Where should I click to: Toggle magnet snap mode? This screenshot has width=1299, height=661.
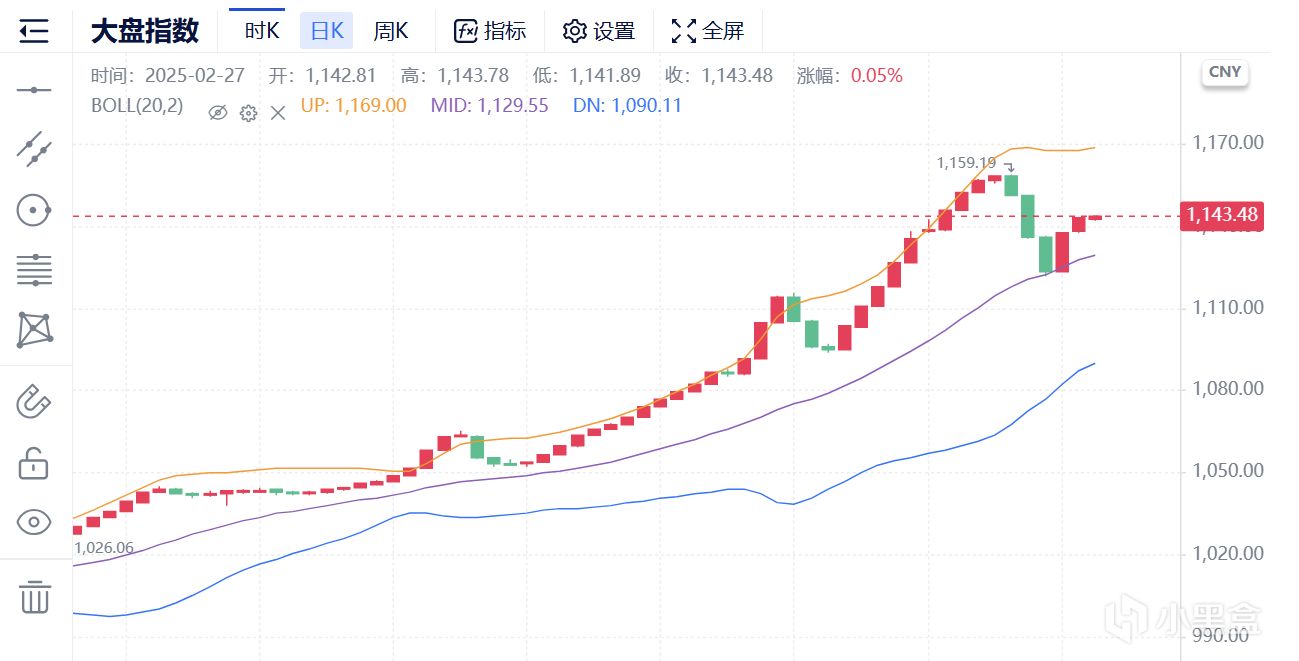click(34, 402)
